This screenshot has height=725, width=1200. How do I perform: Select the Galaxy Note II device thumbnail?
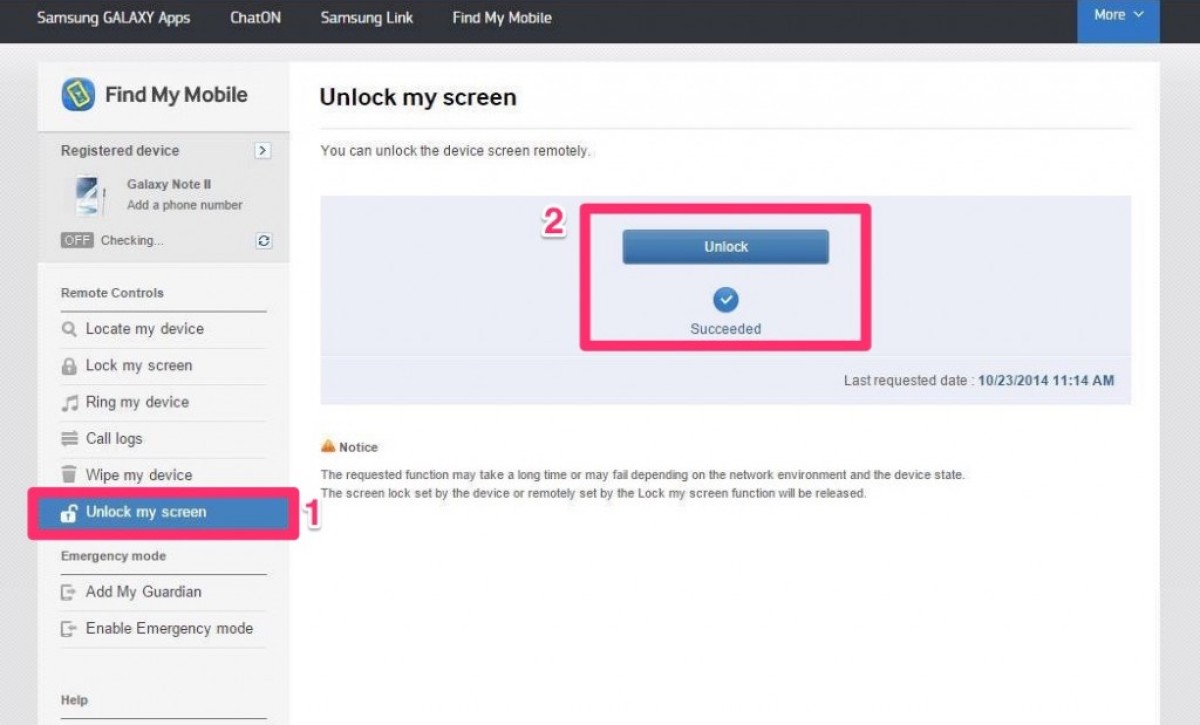90,195
